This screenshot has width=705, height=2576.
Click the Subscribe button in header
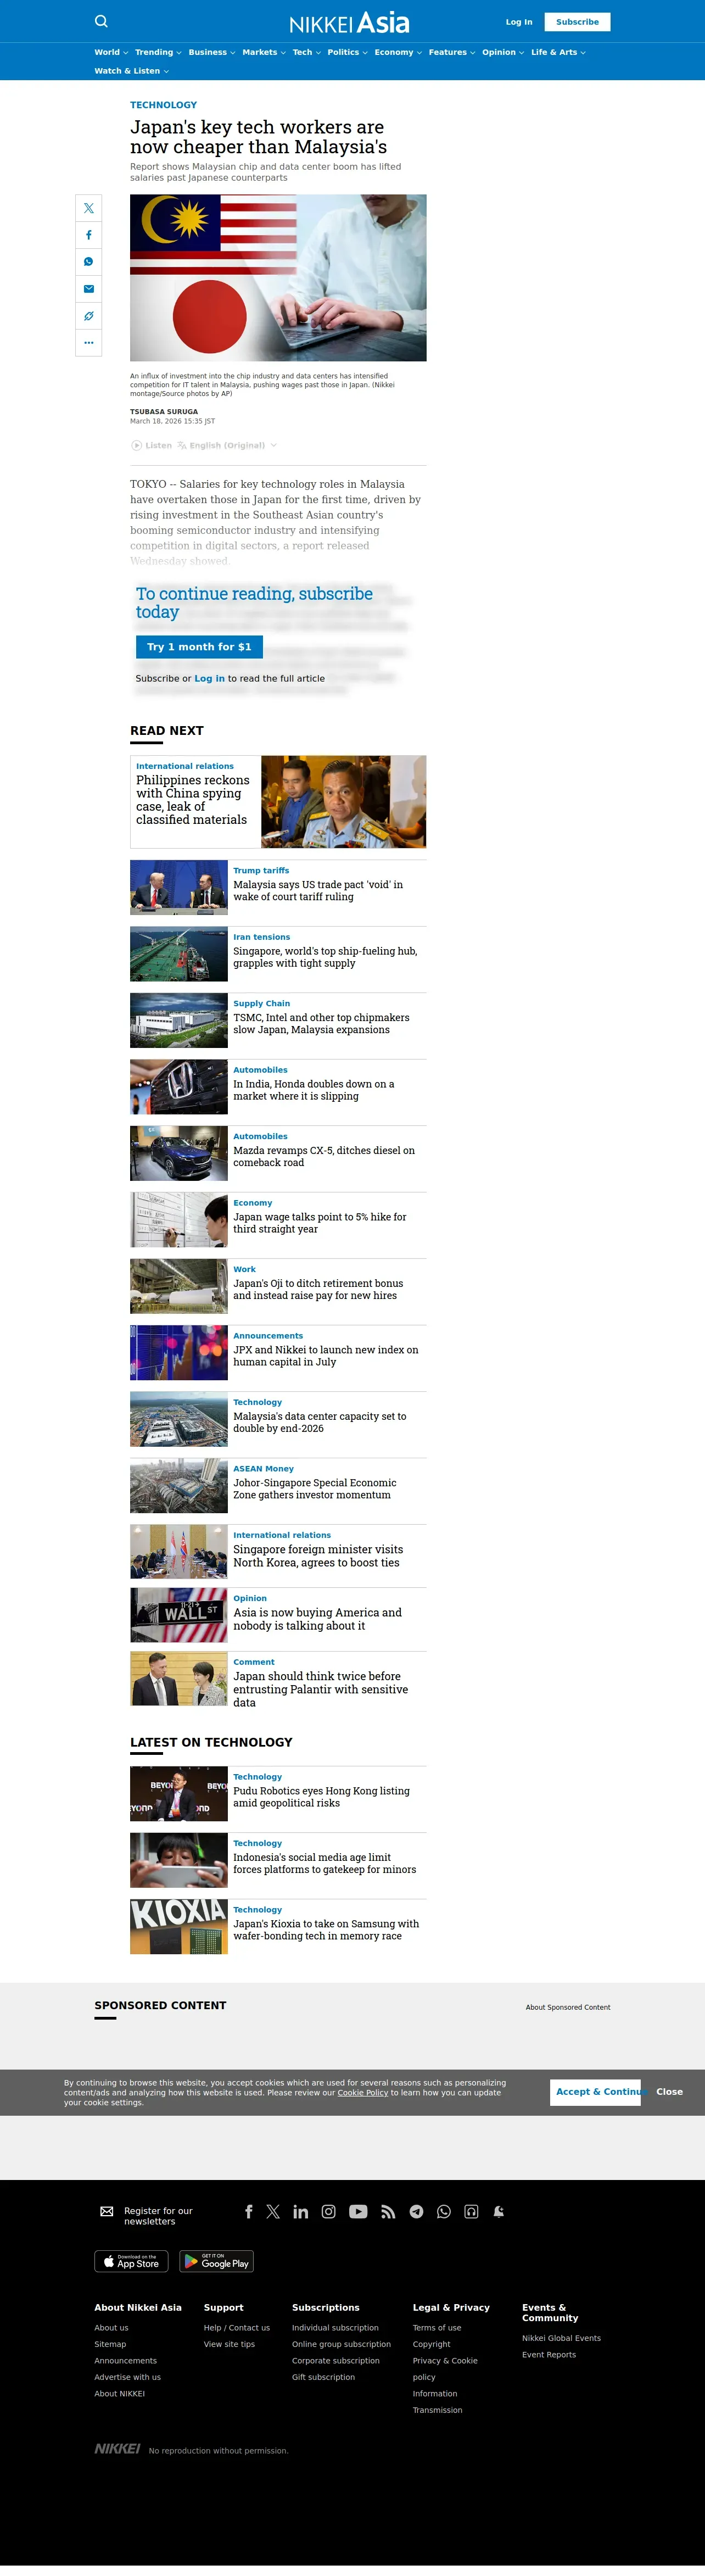(x=577, y=22)
